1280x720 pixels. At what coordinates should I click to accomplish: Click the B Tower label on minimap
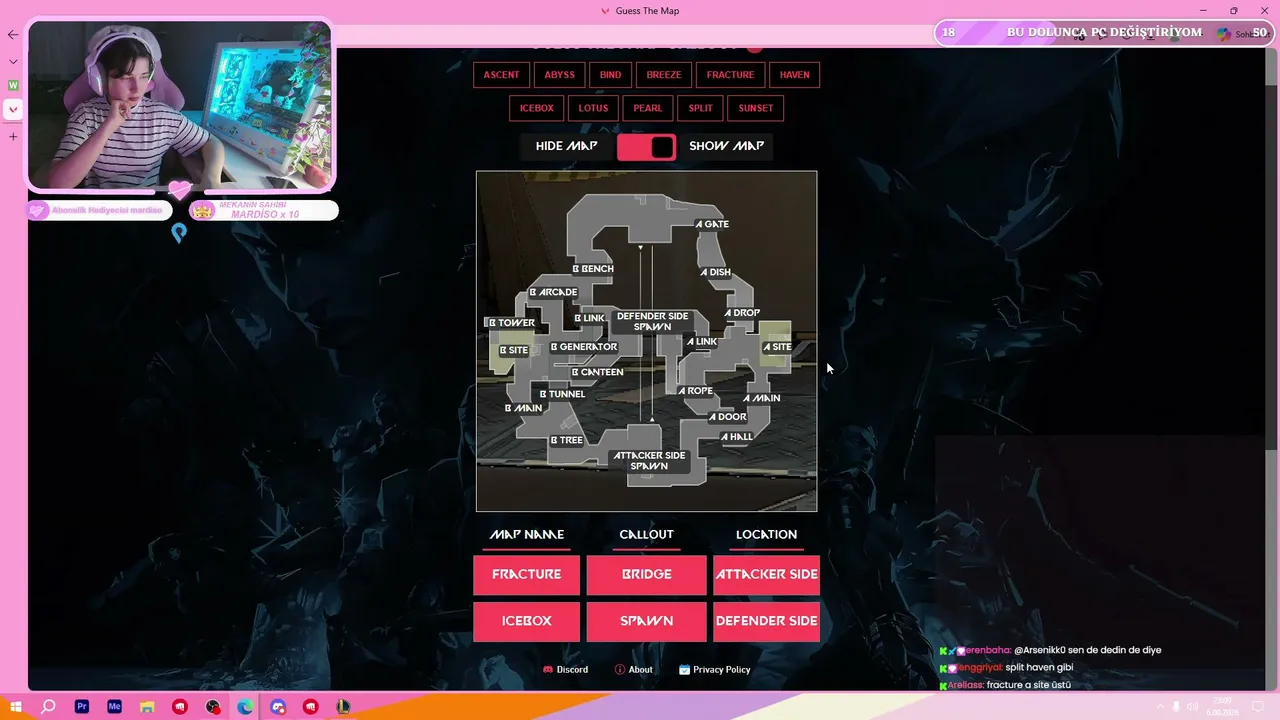[x=511, y=323]
